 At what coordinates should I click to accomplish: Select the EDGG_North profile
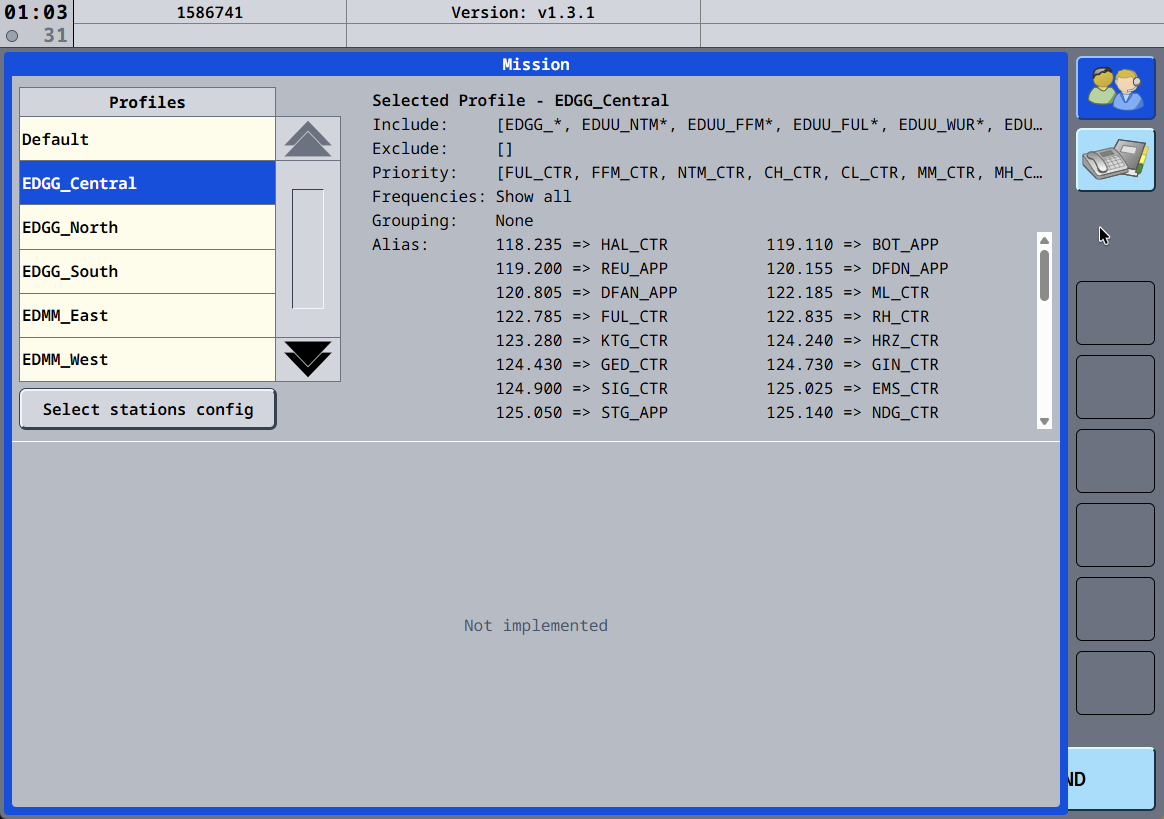(x=147, y=227)
